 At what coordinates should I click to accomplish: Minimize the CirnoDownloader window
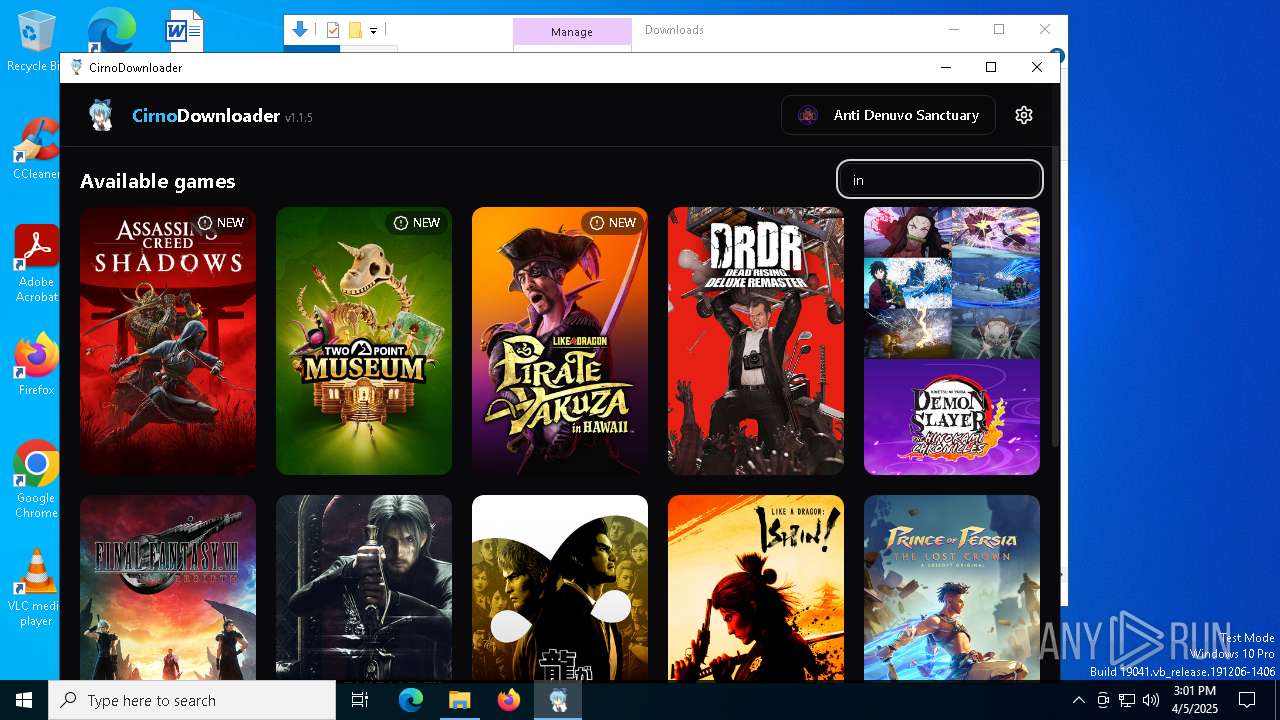pyautogui.click(x=946, y=67)
